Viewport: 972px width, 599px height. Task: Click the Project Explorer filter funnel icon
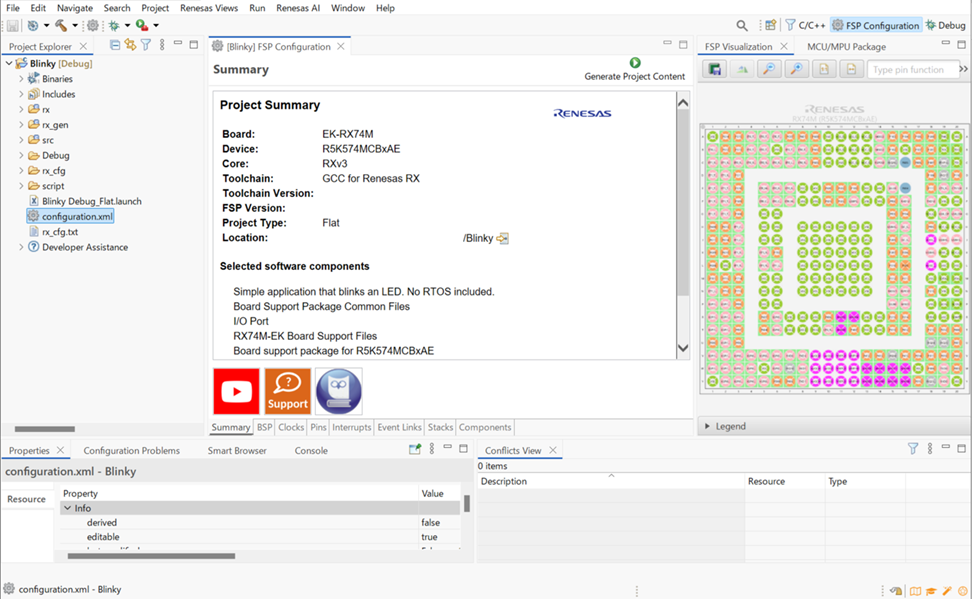coord(146,45)
